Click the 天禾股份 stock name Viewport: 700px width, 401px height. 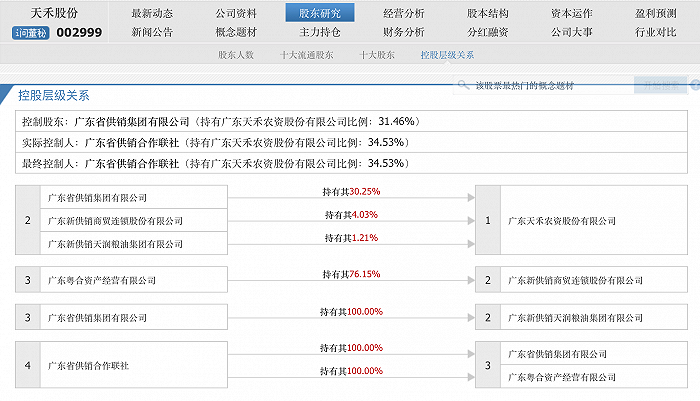coord(54,13)
